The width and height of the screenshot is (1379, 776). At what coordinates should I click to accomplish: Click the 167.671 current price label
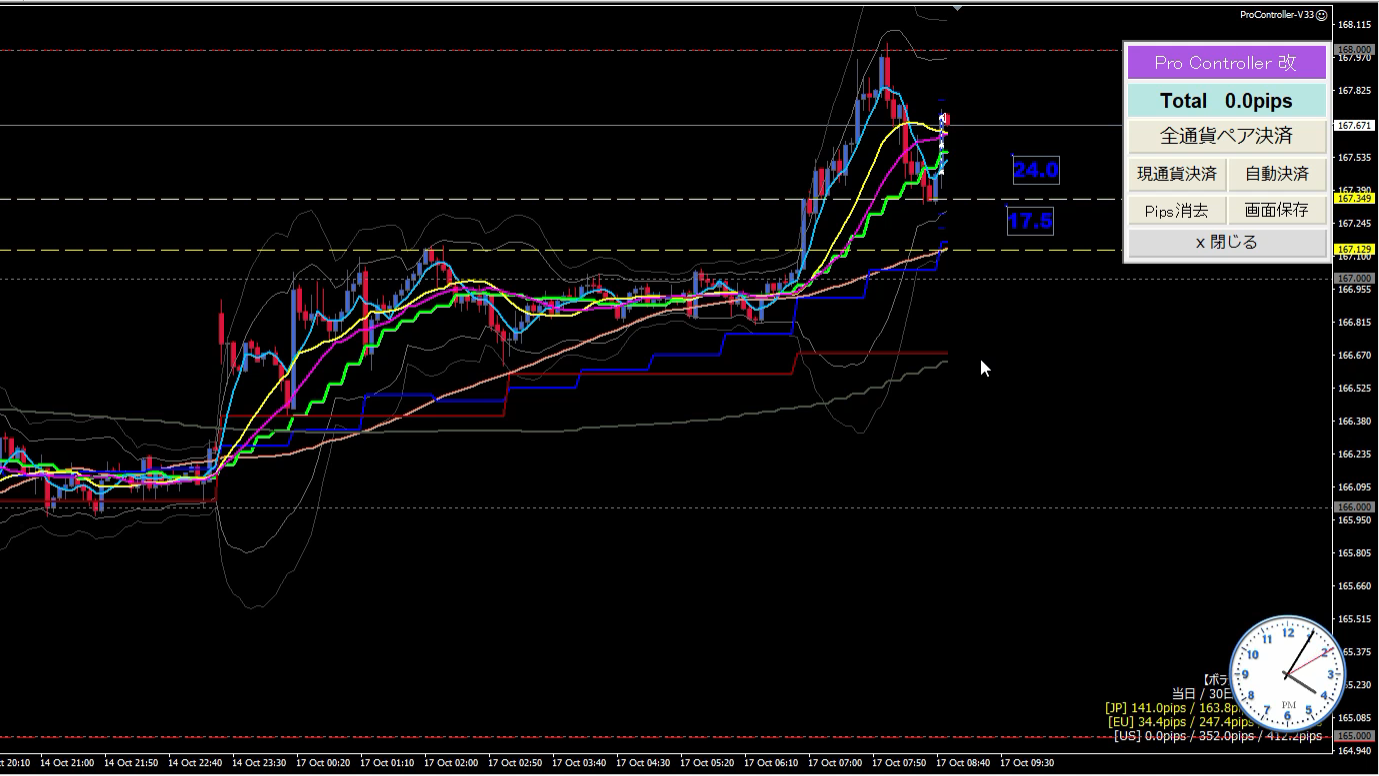point(1355,125)
